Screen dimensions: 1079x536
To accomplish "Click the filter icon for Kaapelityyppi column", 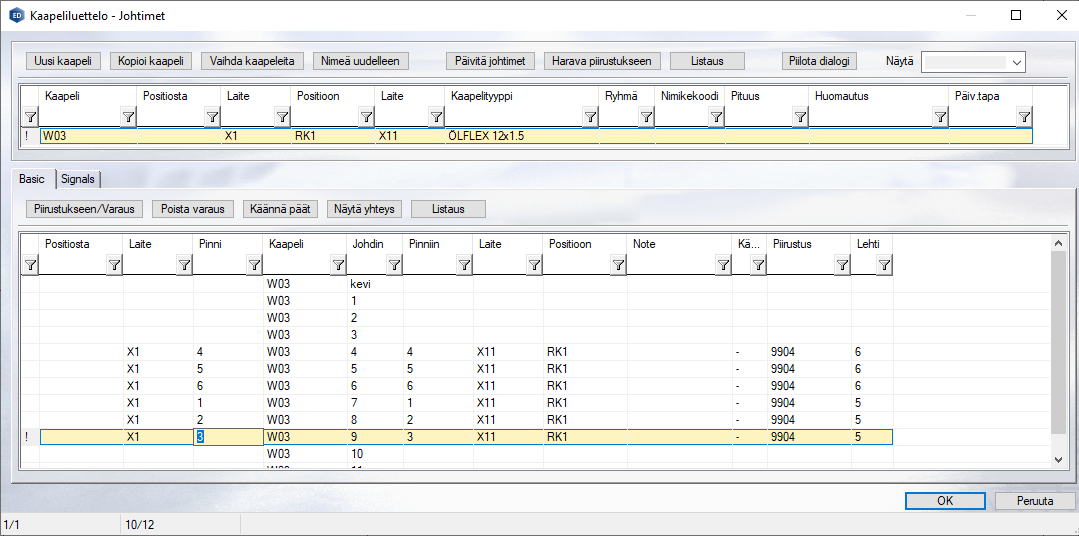I will pos(590,118).
